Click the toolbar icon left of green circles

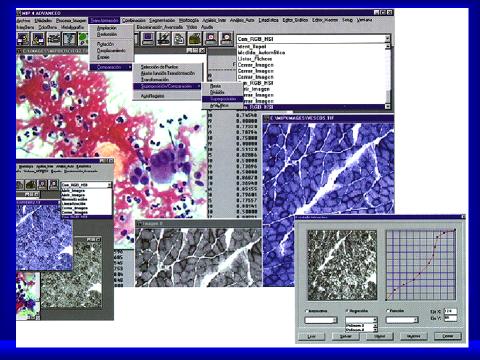coord(69,39)
